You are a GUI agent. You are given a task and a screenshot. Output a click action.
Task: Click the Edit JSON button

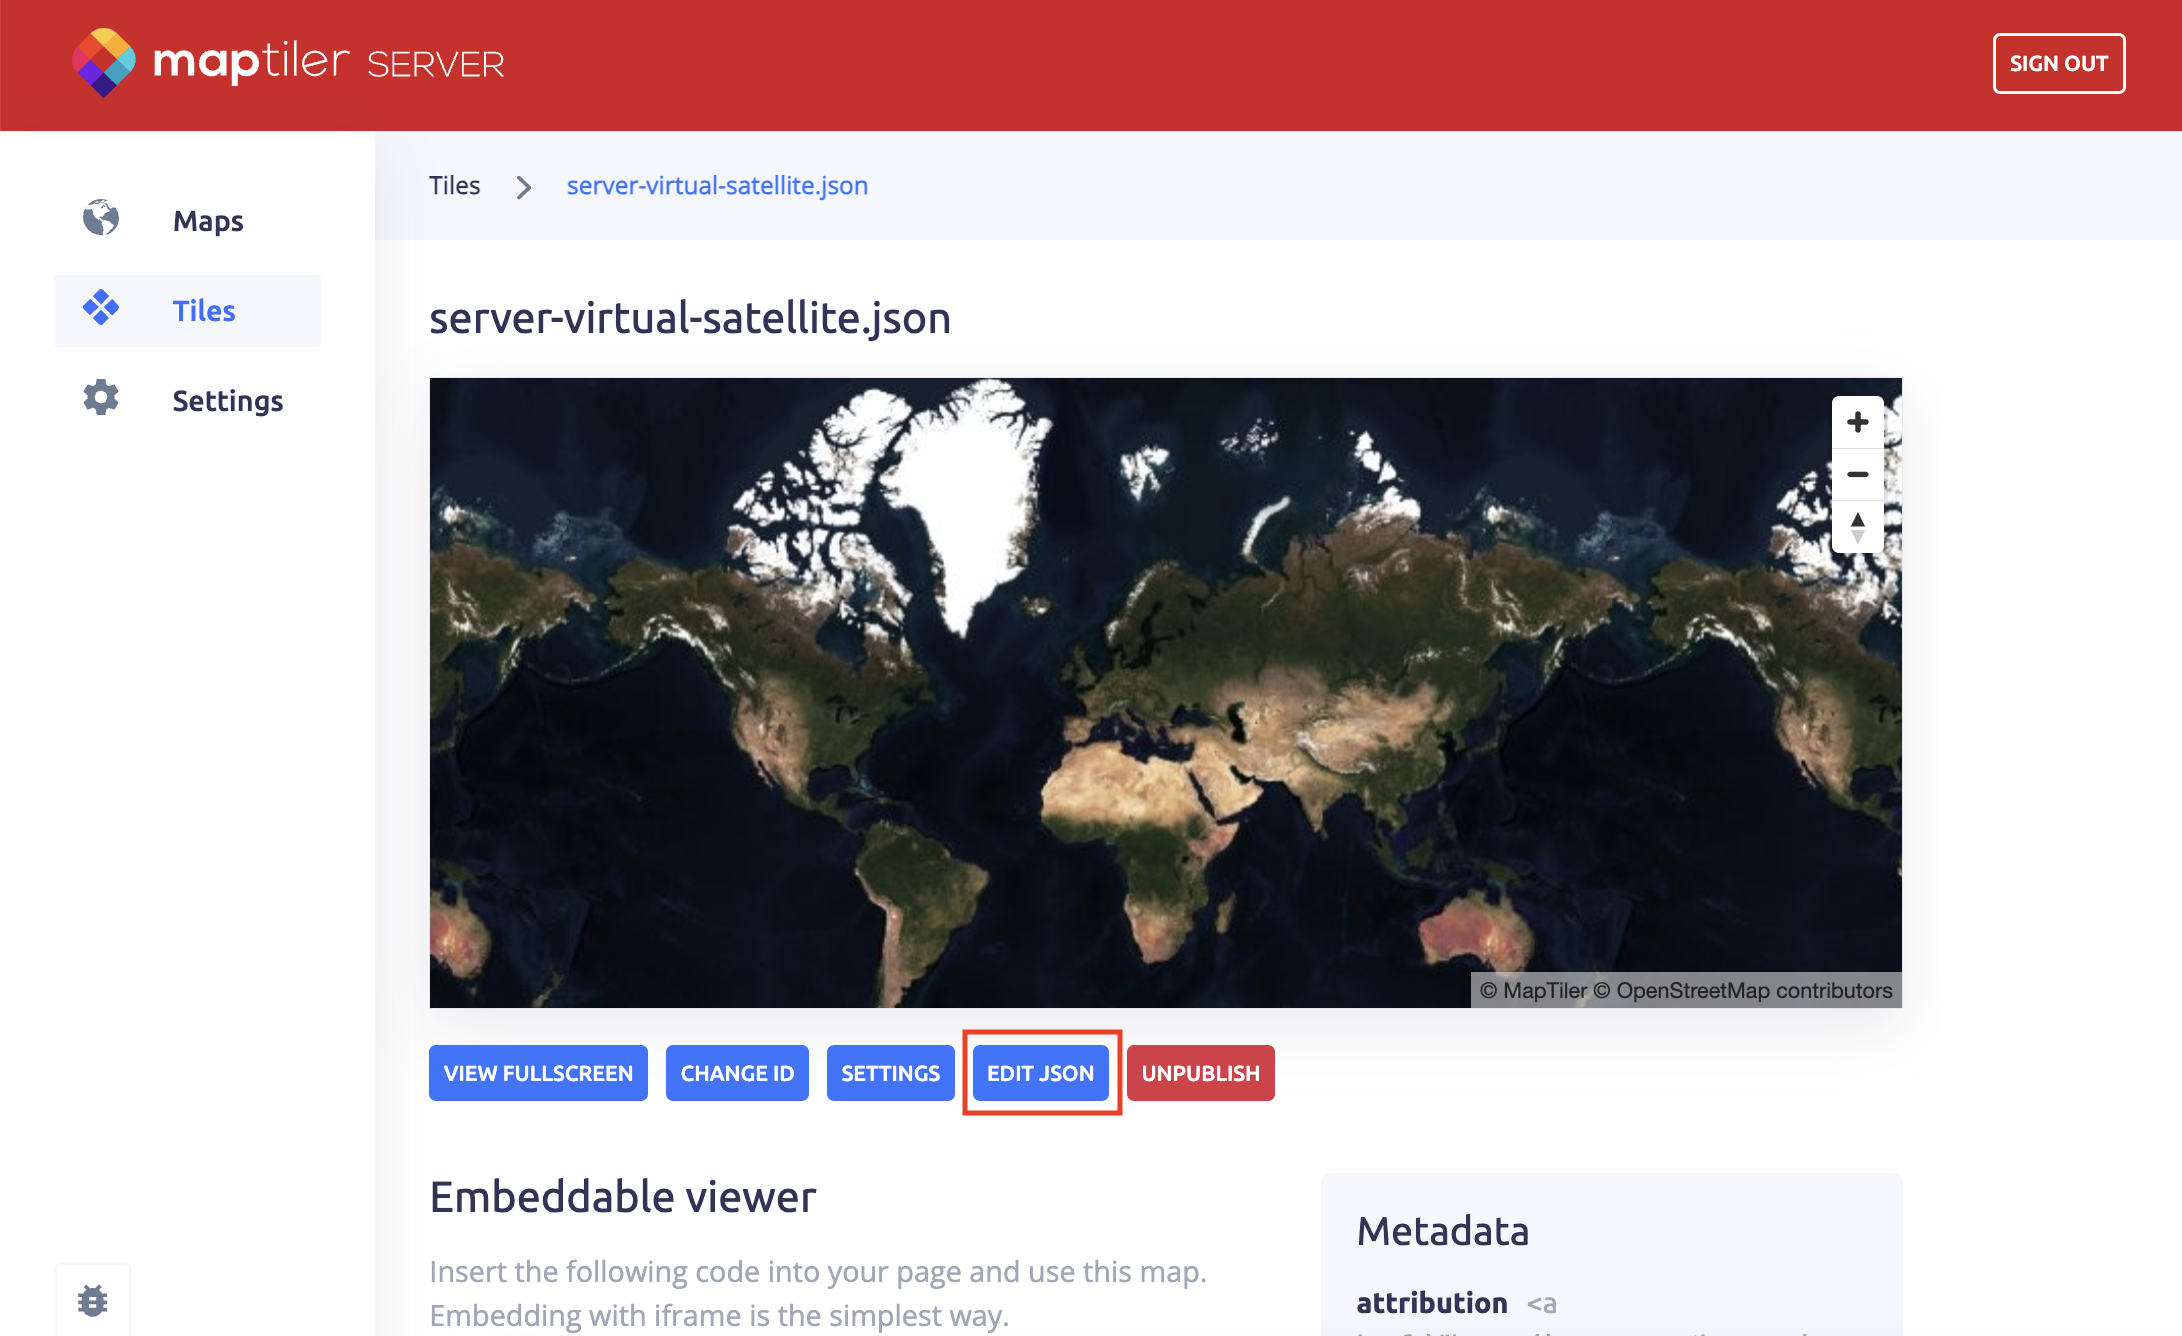(x=1040, y=1073)
